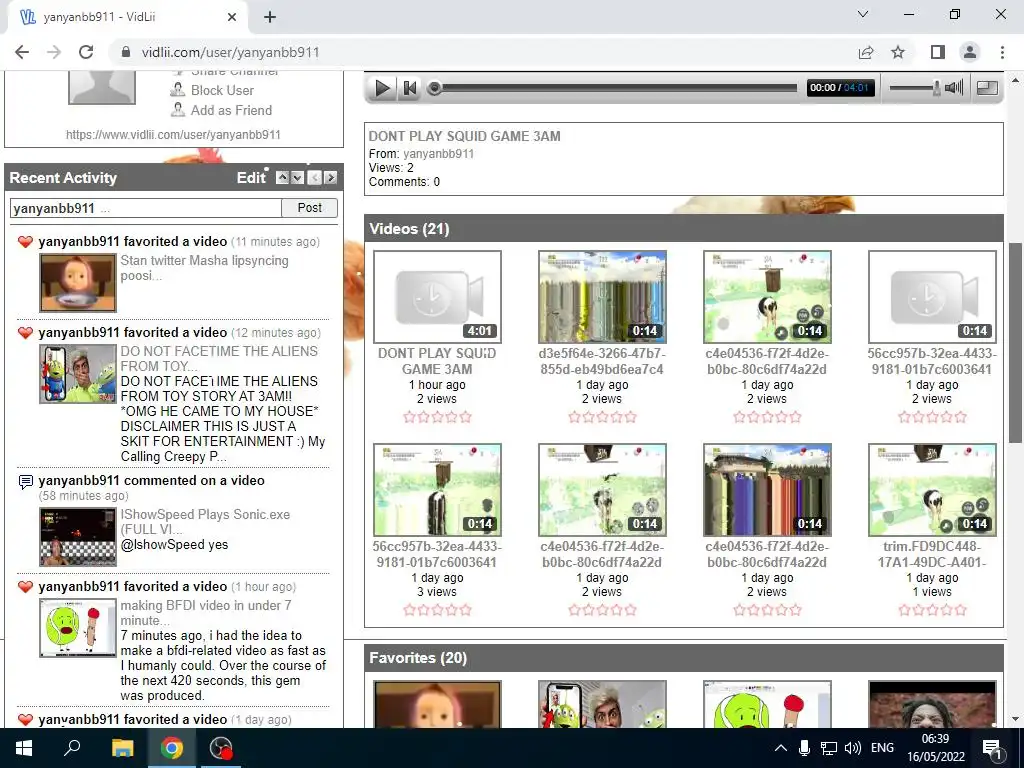Open trim.FD9DC448 video title link
Viewport: 1024px width, 768px height.
pos(932,554)
